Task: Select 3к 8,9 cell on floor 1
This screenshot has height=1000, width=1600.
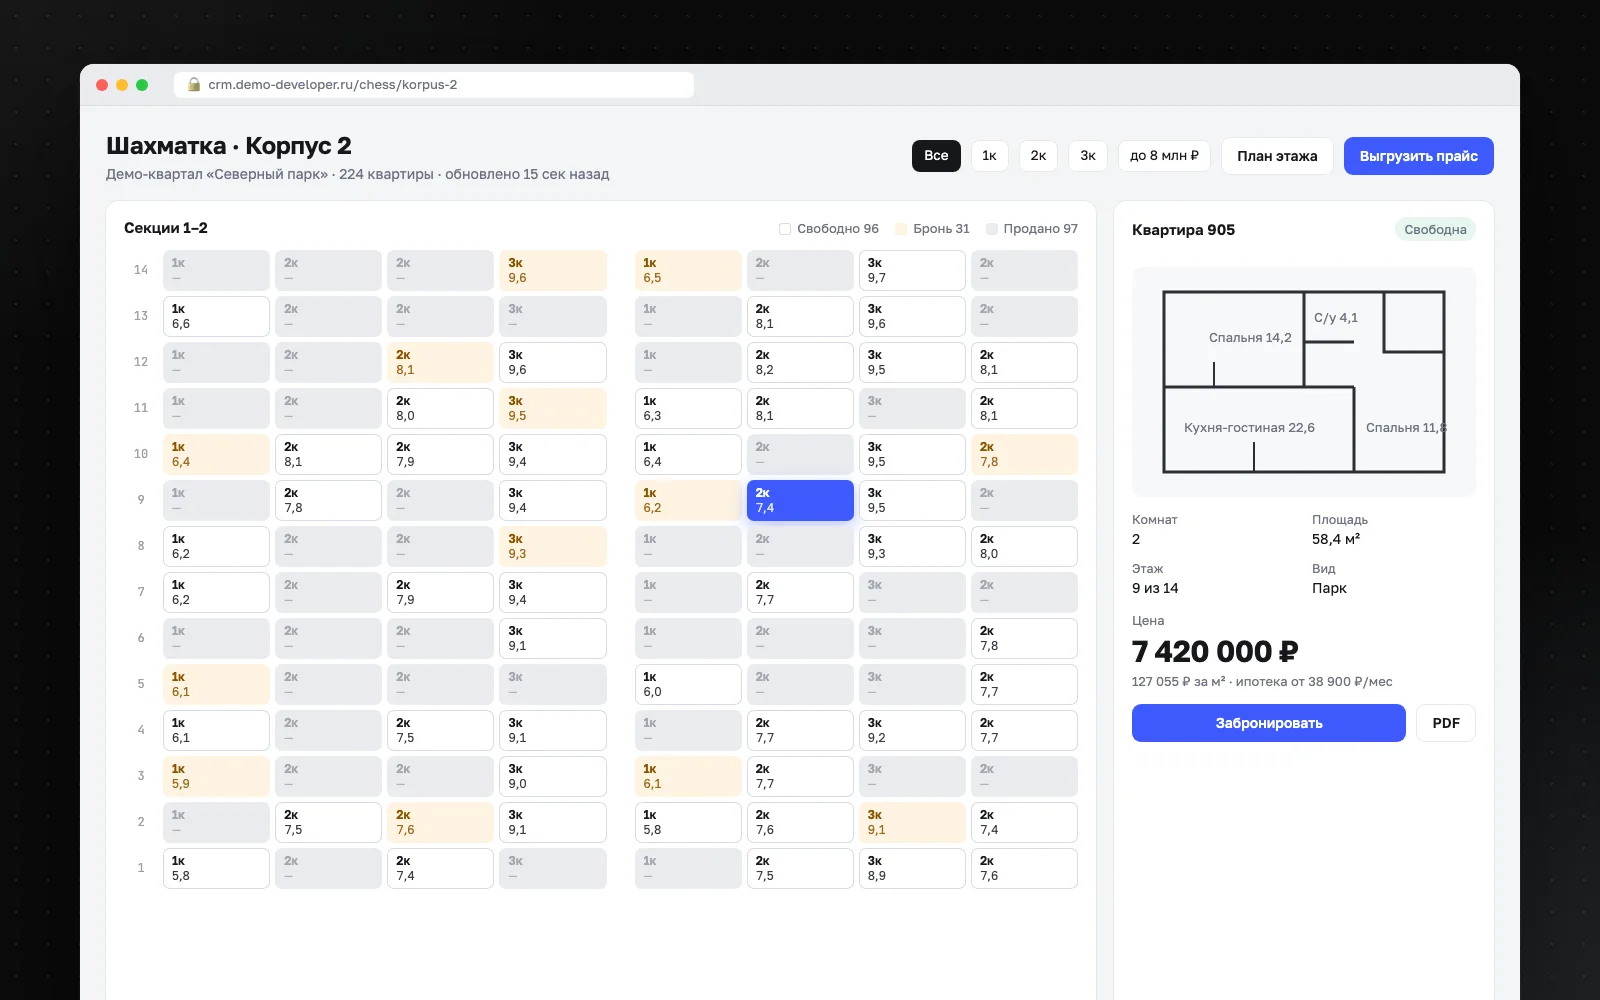Action: [x=912, y=868]
